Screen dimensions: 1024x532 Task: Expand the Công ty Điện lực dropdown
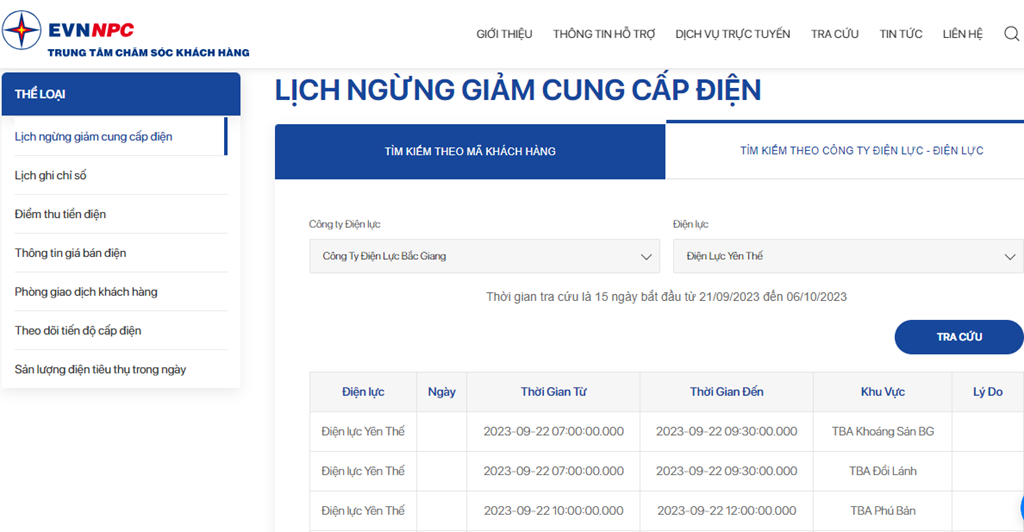click(x=483, y=256)
